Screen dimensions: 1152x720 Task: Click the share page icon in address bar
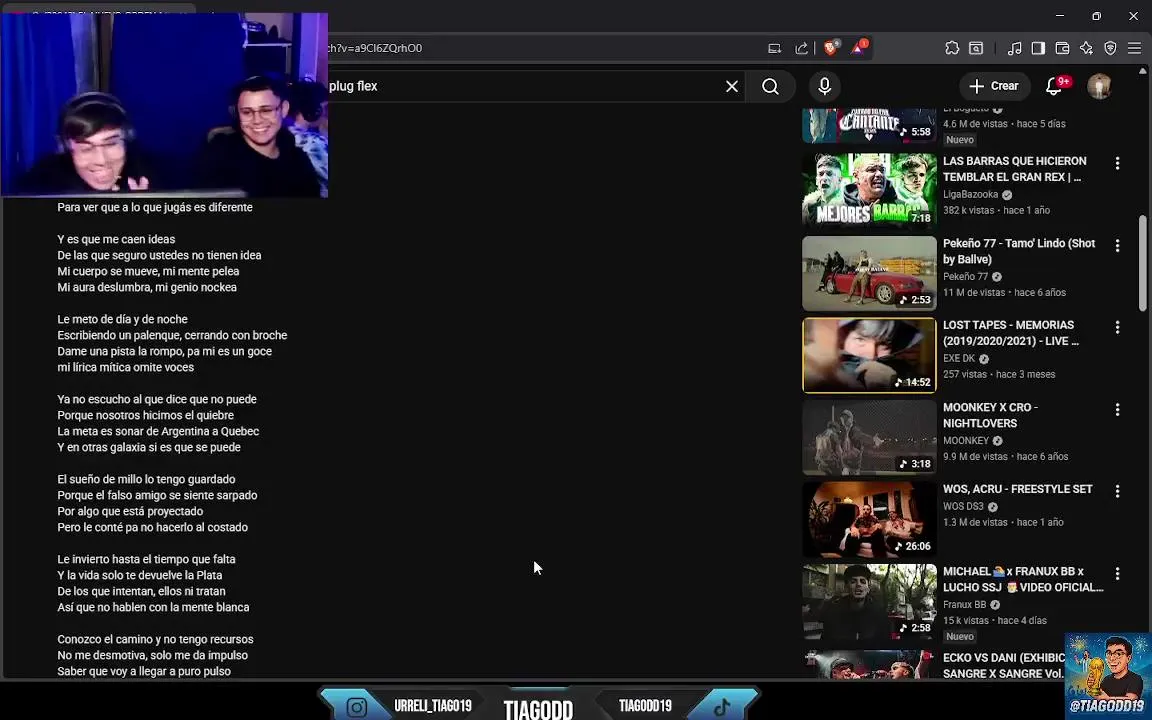802,48
